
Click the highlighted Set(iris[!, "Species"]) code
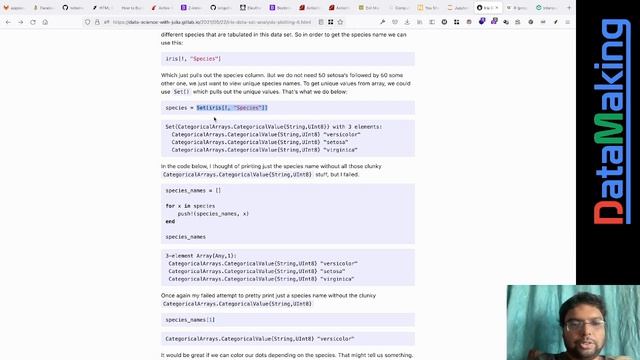point(232,108)
